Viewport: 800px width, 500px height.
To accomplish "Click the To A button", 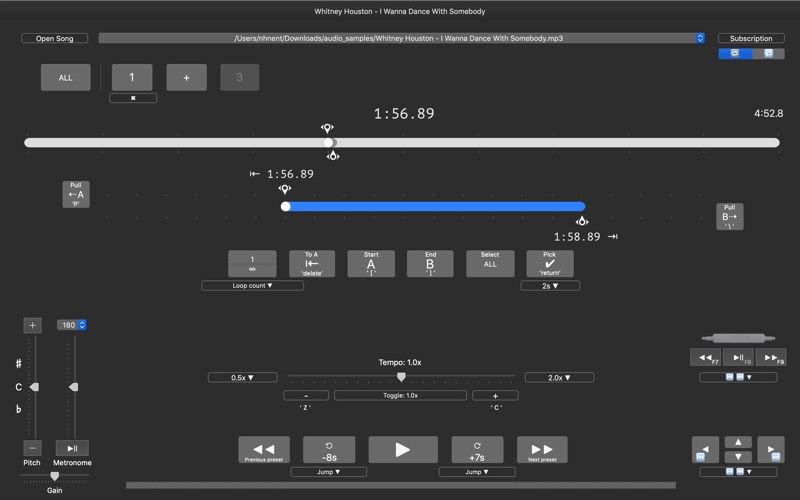I will coord(312,264).
